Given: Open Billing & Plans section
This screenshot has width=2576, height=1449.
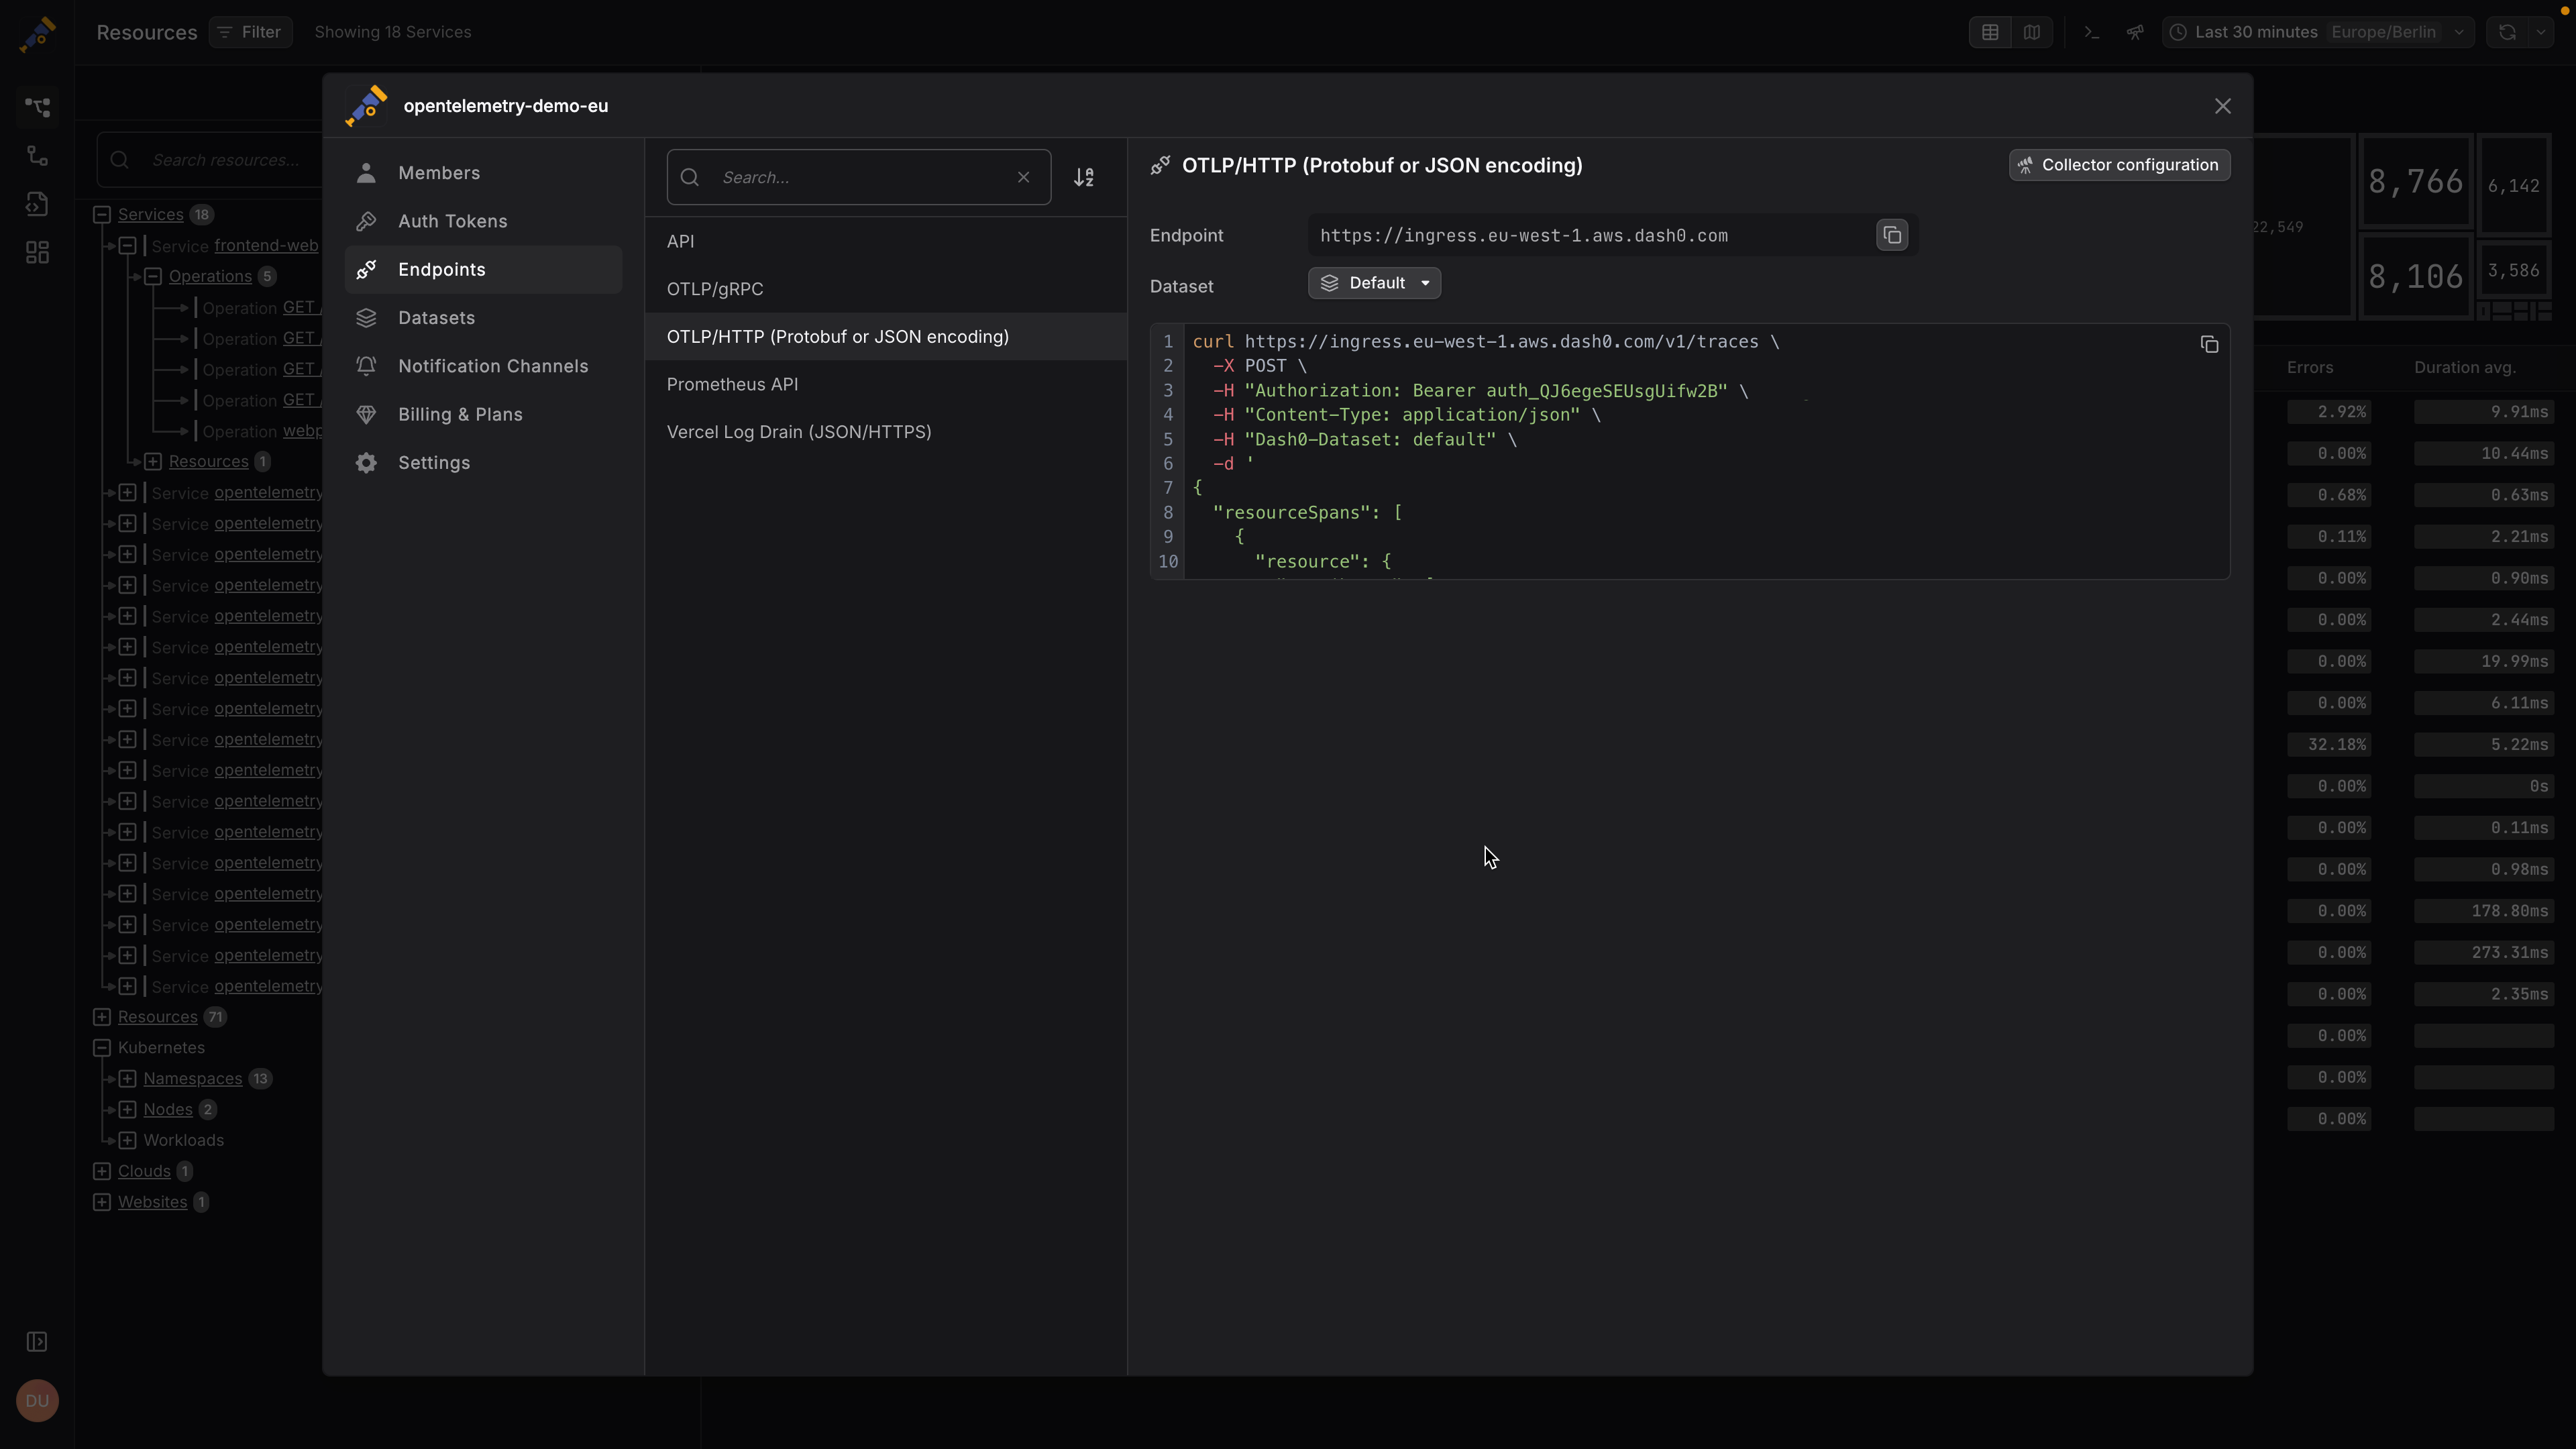Looking at the screenshot, I should point(483,414).
